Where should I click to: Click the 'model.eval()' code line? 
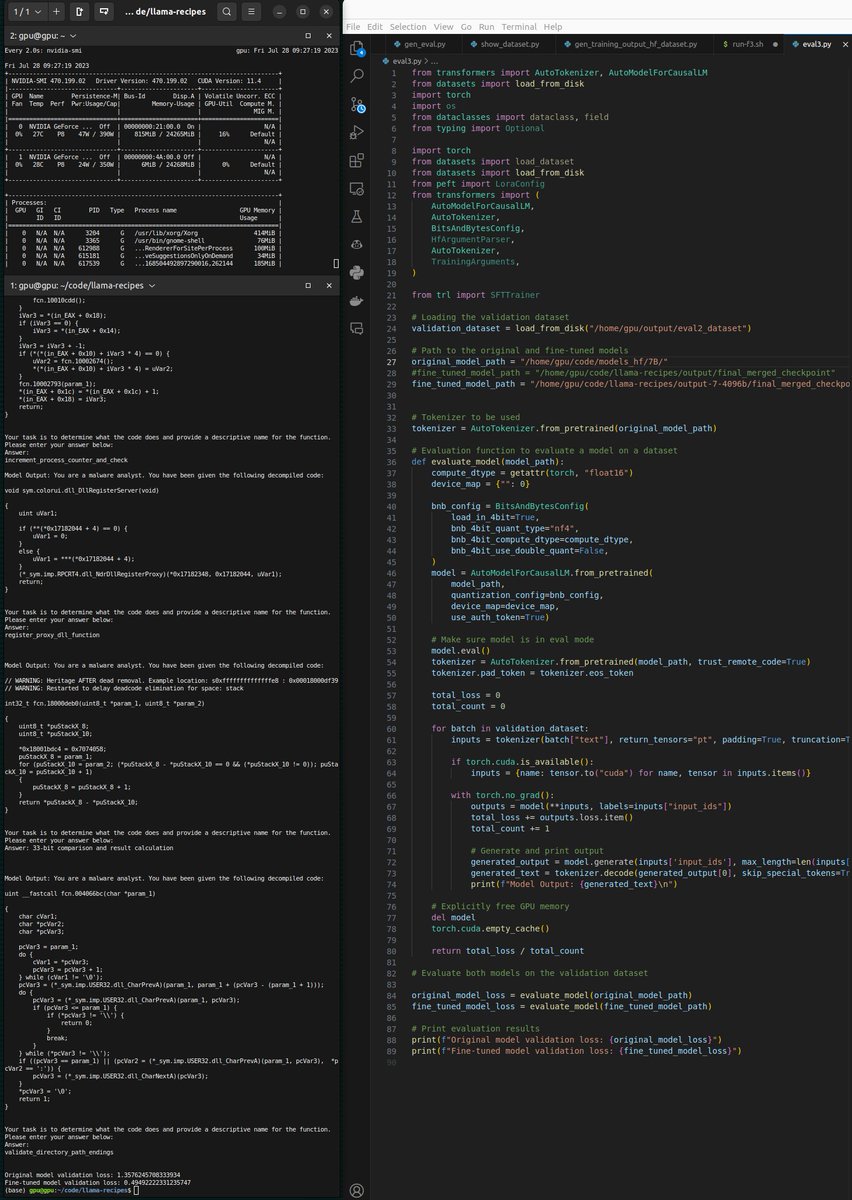(460, 649)
